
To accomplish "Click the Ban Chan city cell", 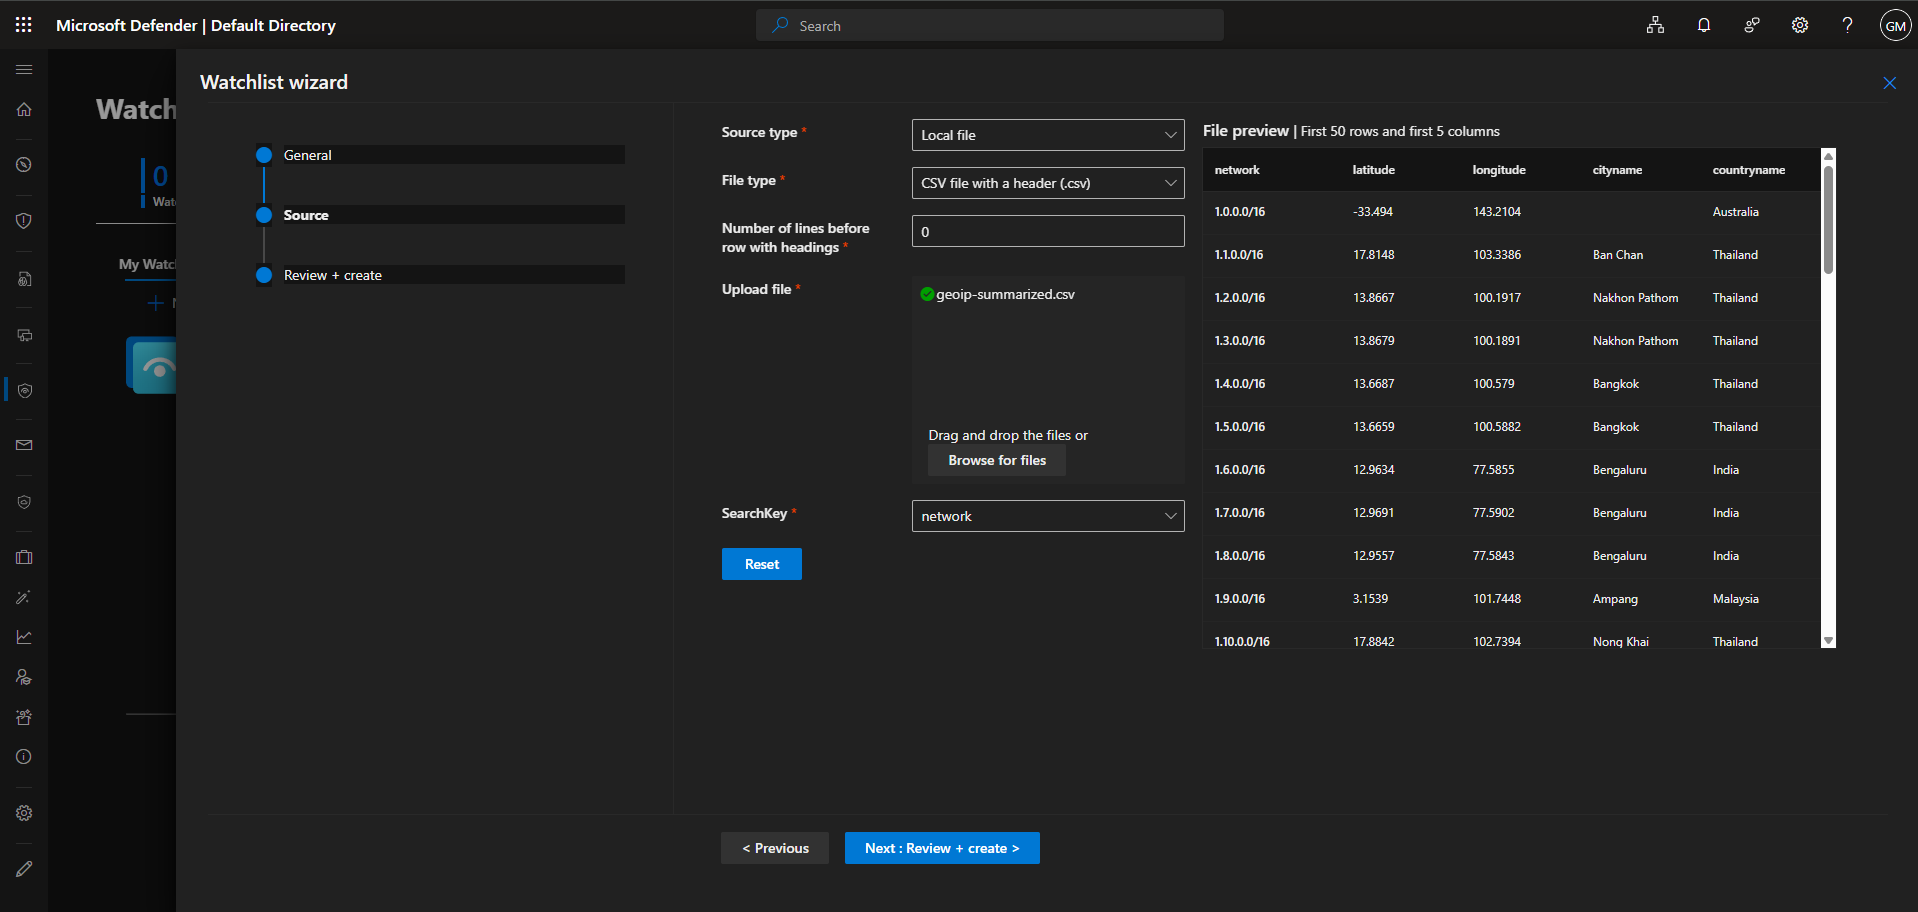I will 1617,255.
